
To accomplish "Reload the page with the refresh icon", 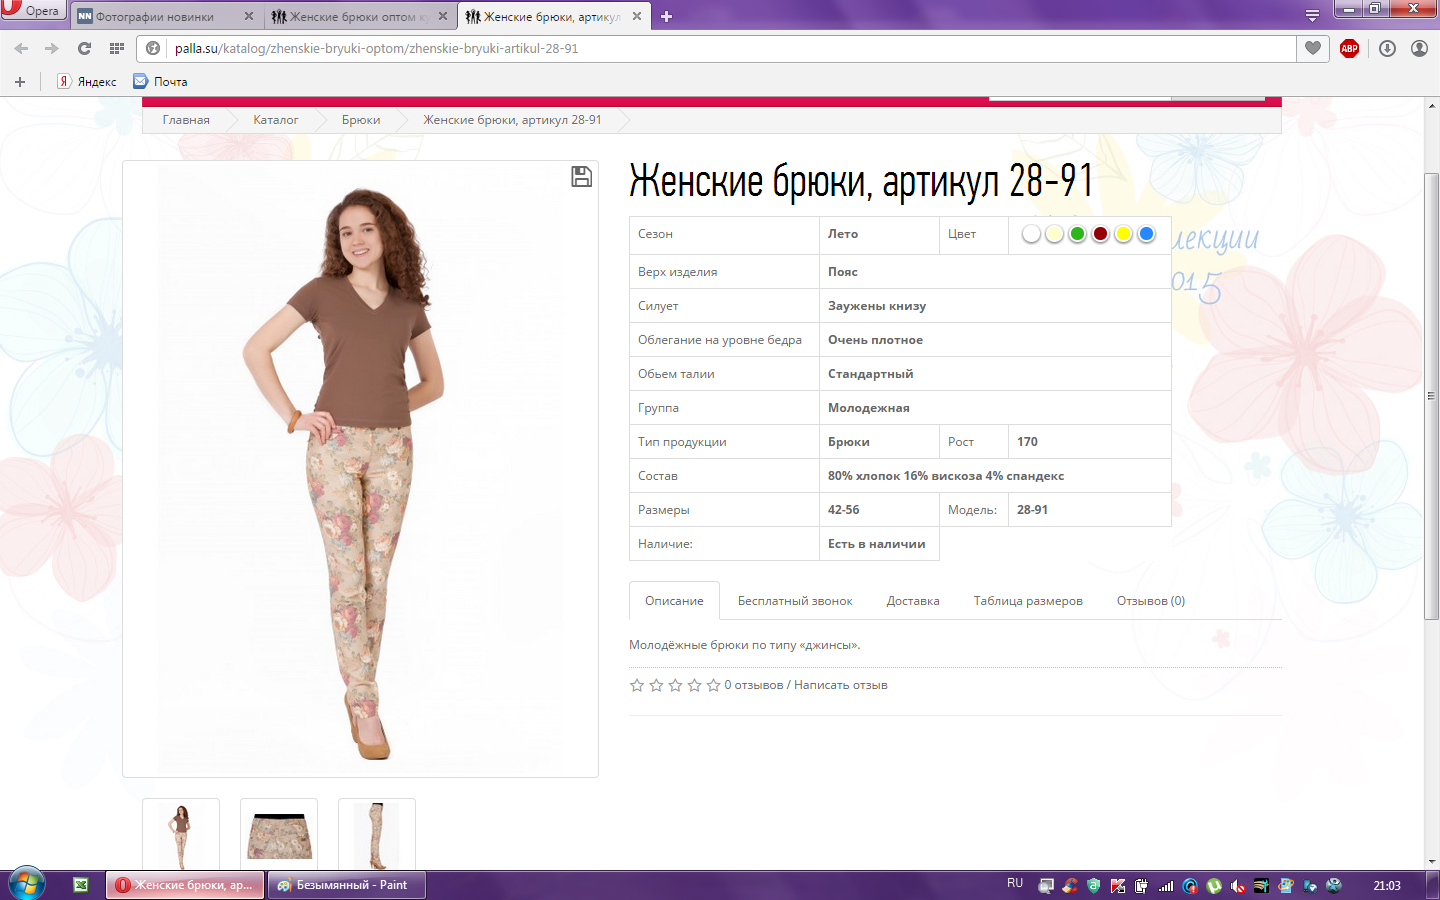I will tap(84, 48).
